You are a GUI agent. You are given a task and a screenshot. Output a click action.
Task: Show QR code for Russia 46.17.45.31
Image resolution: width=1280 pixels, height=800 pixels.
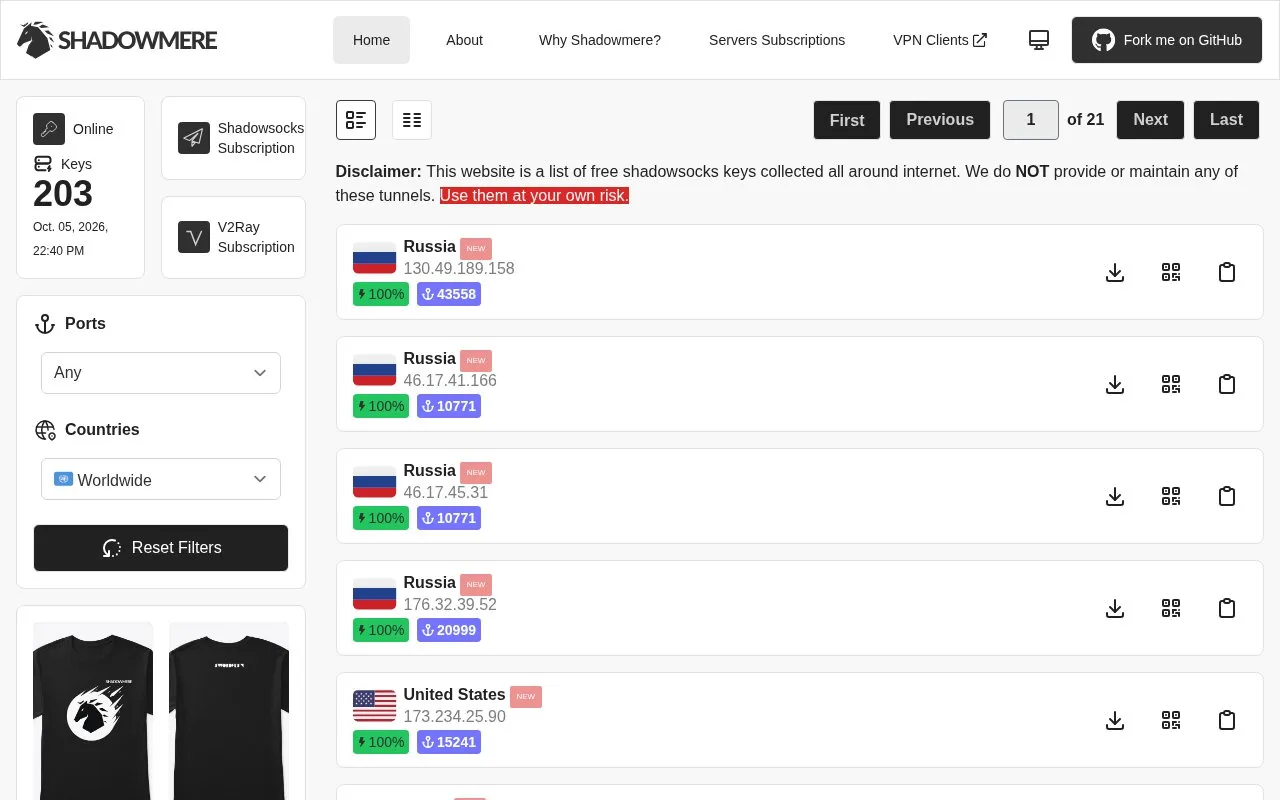(1171, 496)
